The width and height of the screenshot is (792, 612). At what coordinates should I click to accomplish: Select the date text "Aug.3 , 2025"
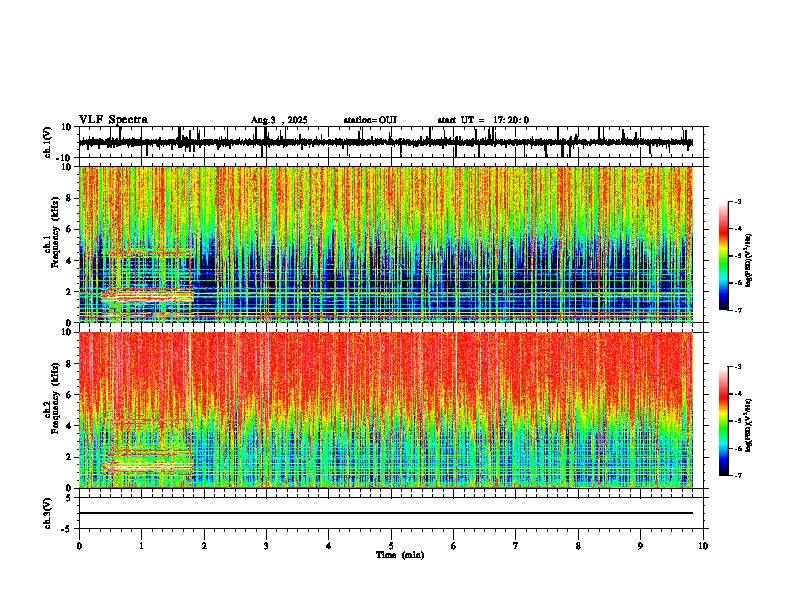point(279,120)
